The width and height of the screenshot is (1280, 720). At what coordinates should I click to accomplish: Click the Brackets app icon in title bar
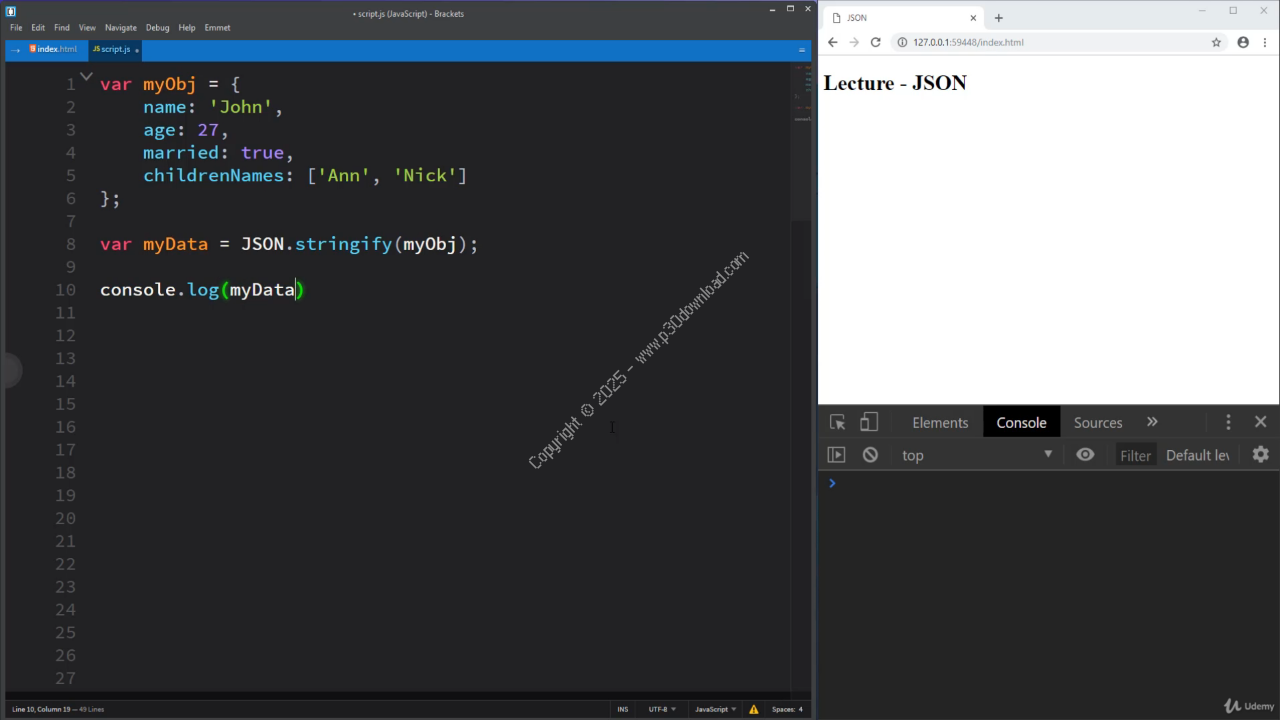(11, 12)
